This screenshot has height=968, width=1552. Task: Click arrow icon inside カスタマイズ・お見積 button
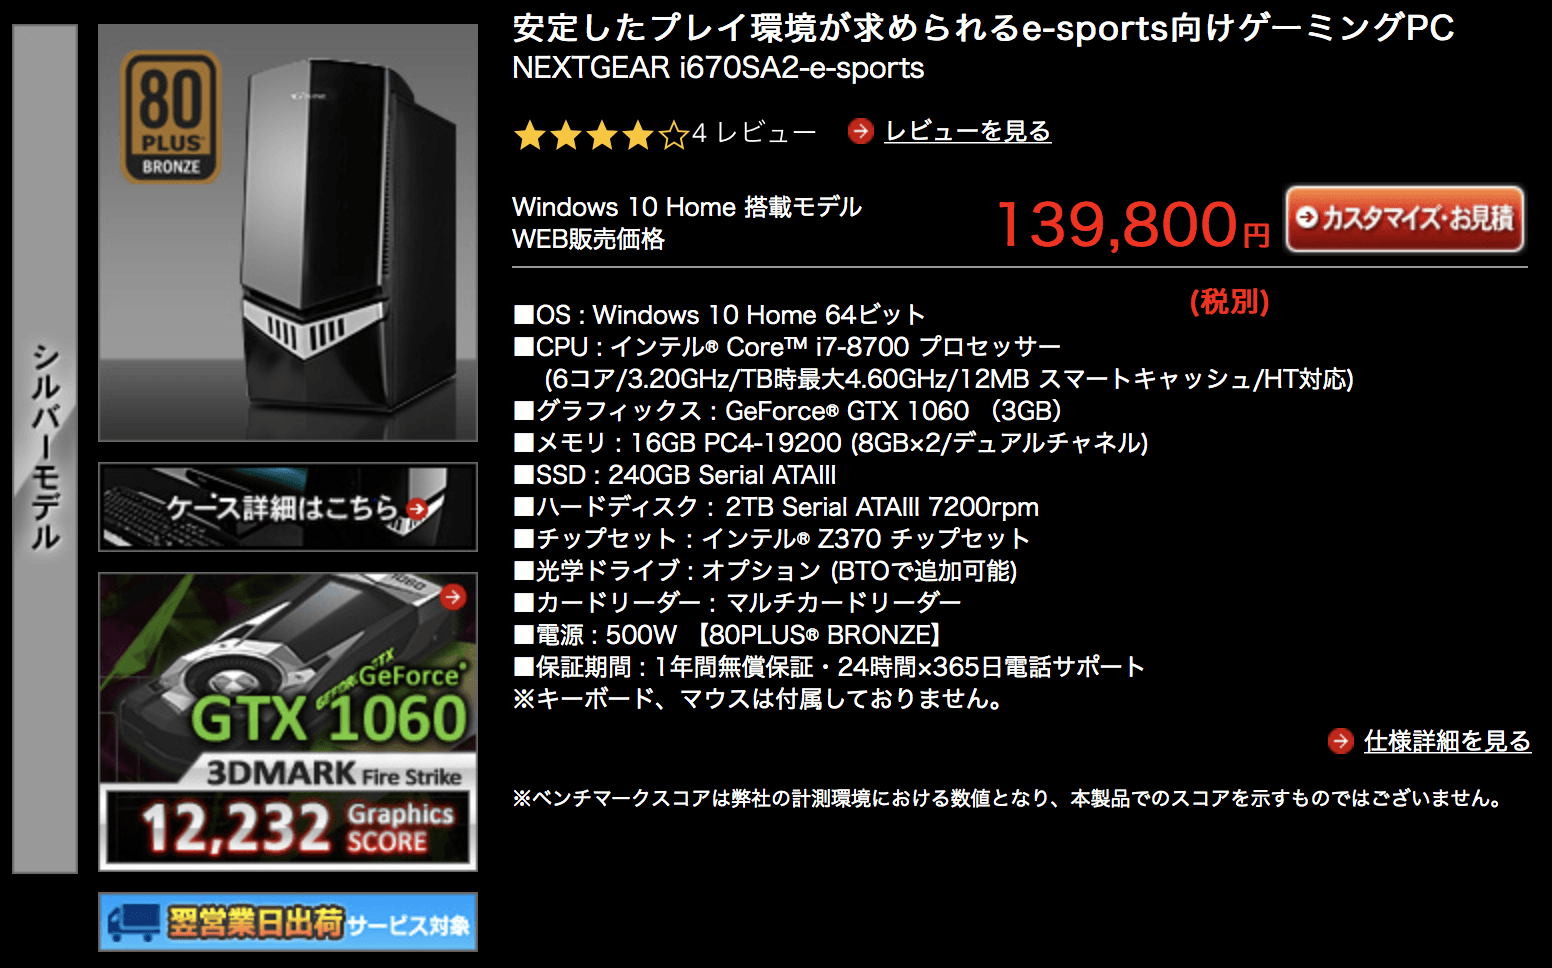coord(1307,217)
